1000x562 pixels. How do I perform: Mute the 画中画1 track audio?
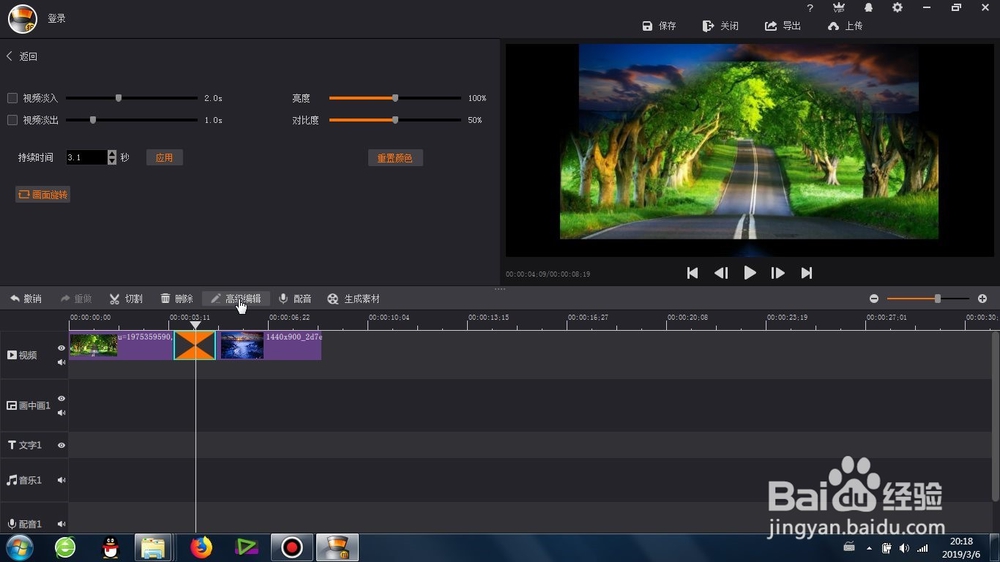(x=61, y=413)
